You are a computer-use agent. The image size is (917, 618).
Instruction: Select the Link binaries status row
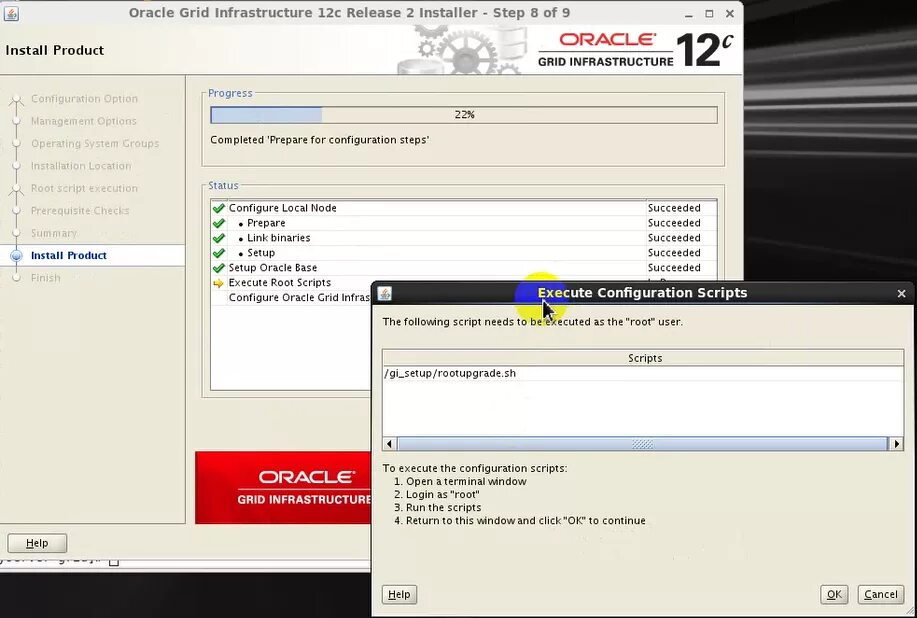pos(464,238)
